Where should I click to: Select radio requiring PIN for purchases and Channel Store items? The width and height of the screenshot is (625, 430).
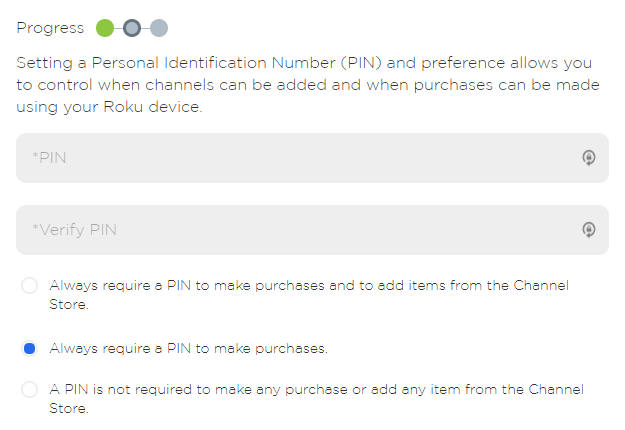[x=29, y=286]
